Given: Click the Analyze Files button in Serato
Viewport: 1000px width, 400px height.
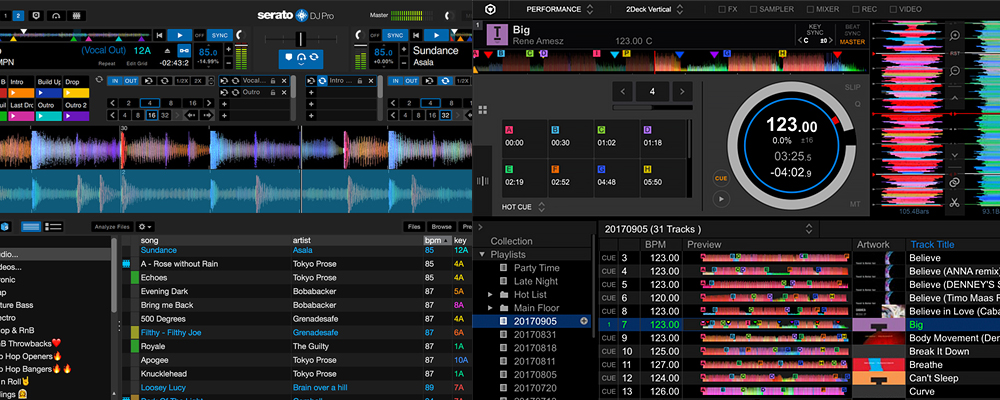Looking at the screenshot, I should [x=112, y=226].
